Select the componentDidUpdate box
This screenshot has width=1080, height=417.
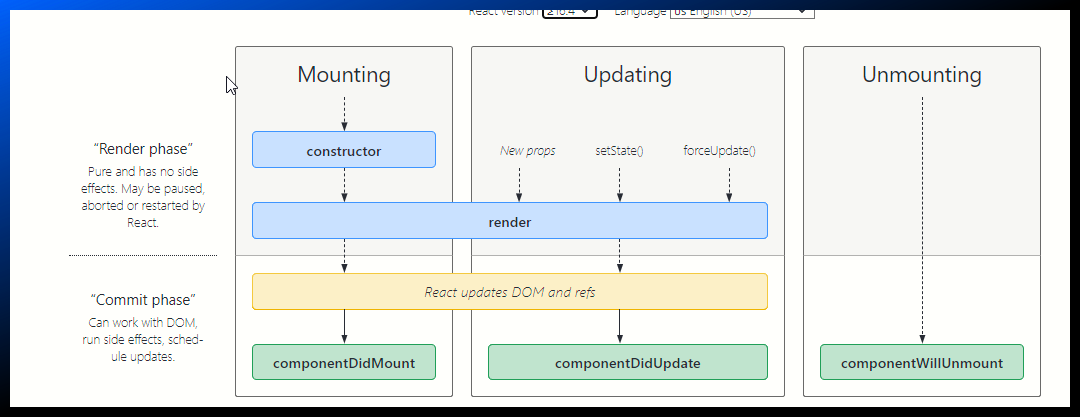627,362
